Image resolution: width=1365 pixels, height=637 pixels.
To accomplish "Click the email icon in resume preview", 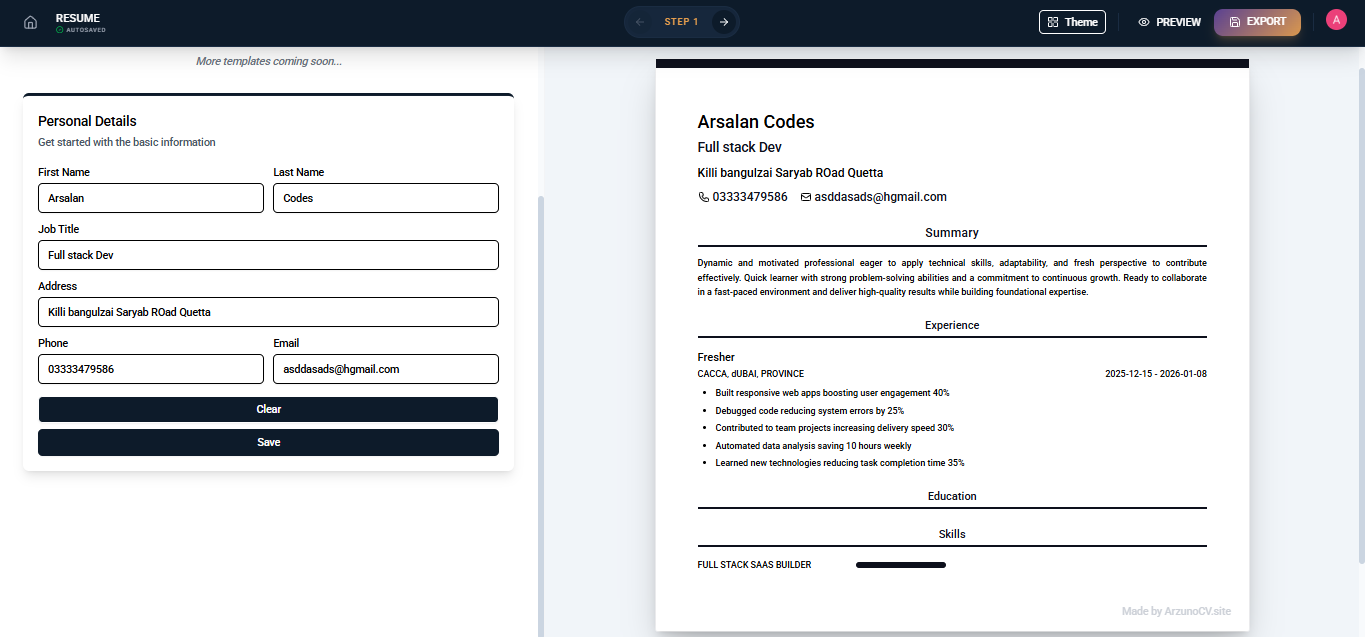I will pos(806,197).
